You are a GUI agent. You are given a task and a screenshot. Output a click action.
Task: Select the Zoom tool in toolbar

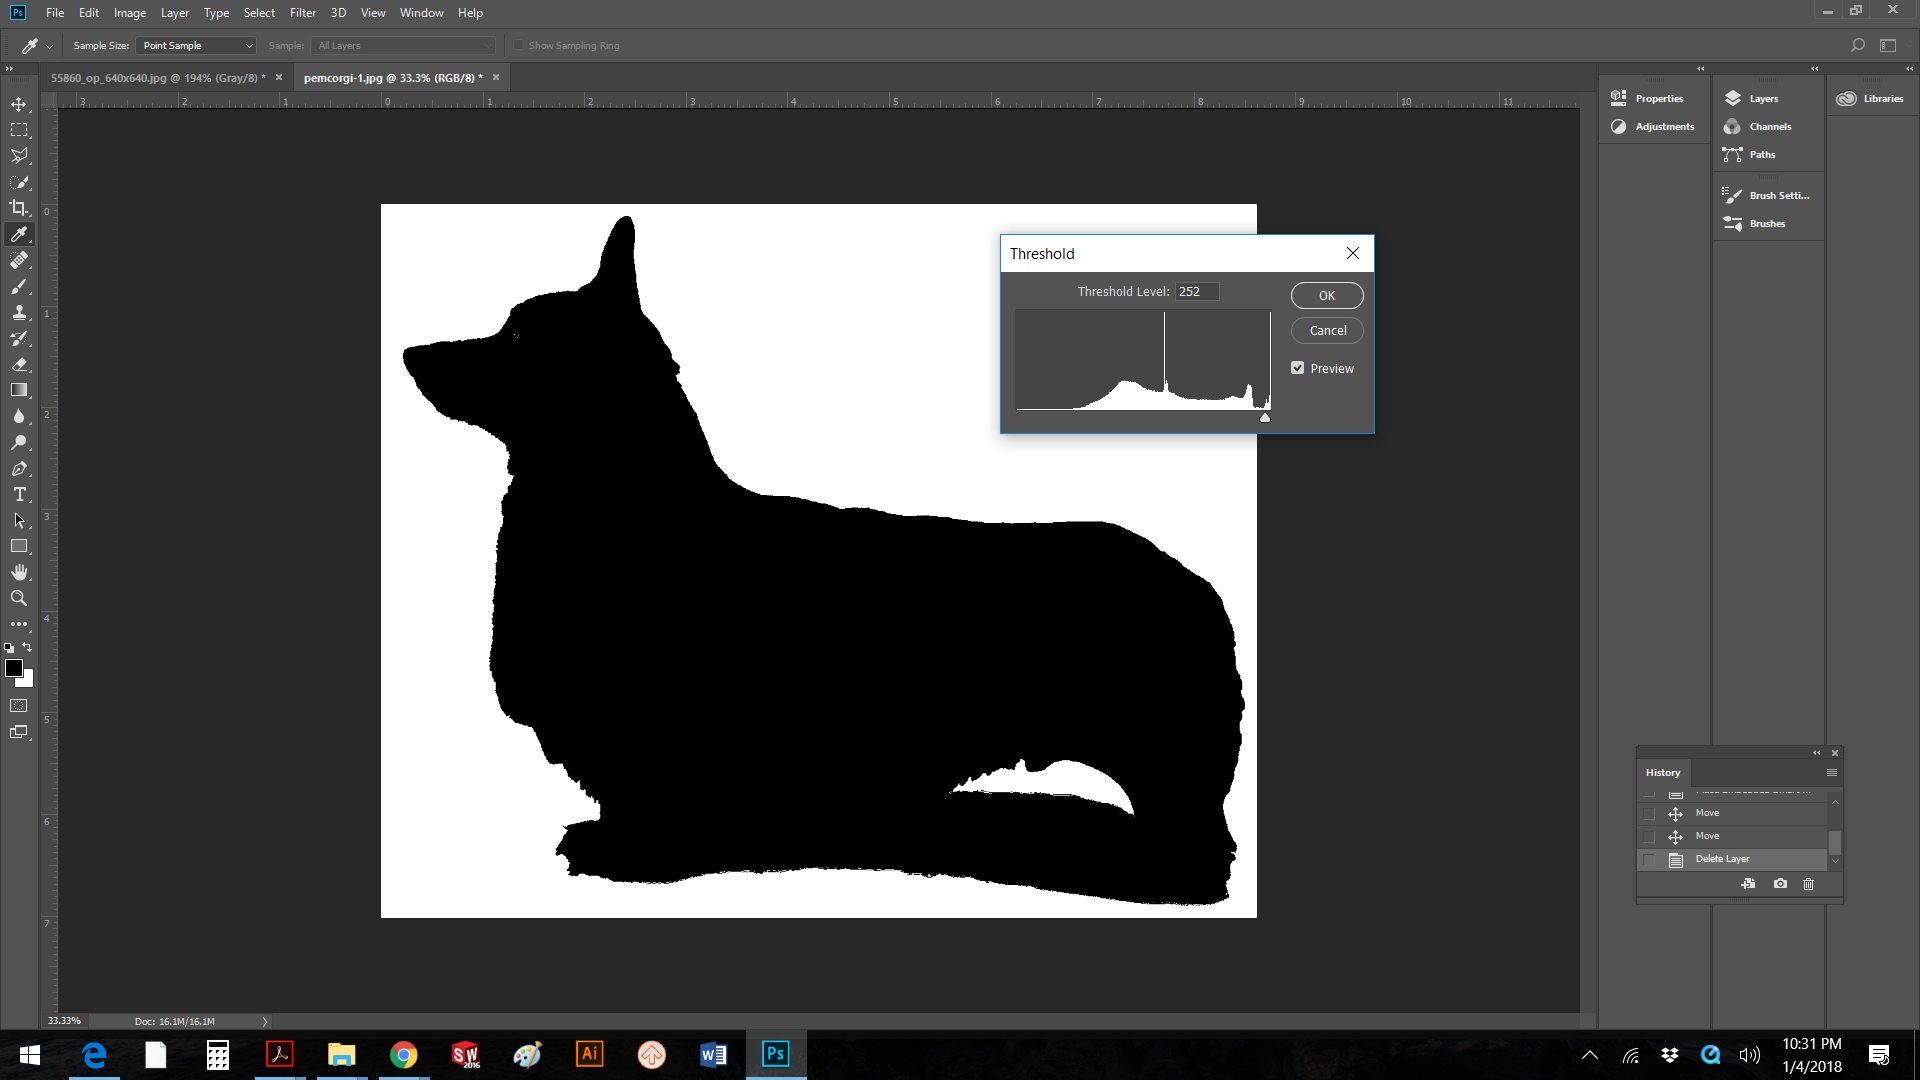(x=19, y=598)
